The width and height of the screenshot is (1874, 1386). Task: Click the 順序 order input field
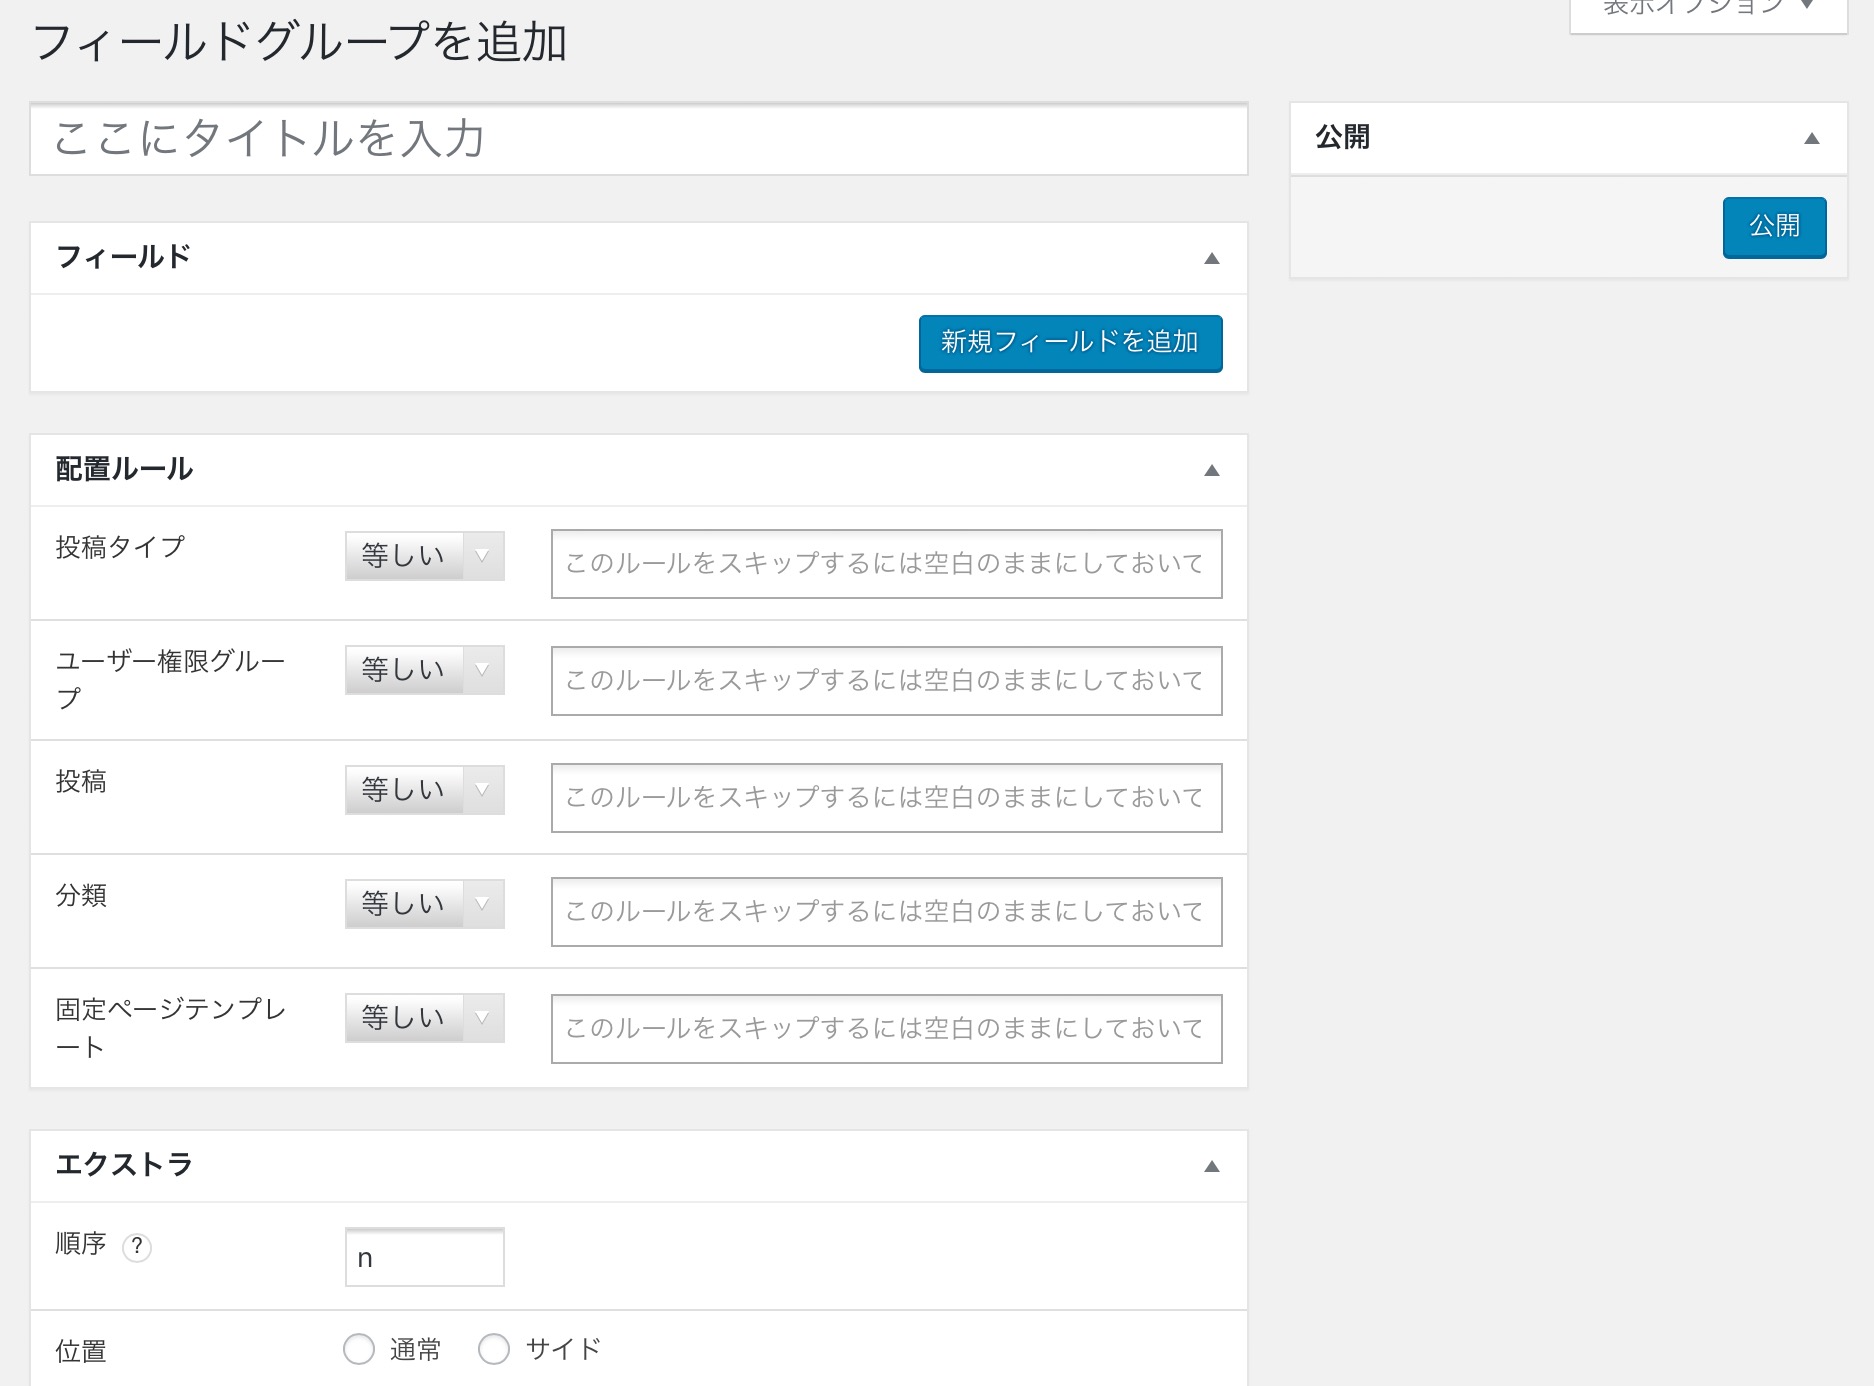tap(425, 1257)
